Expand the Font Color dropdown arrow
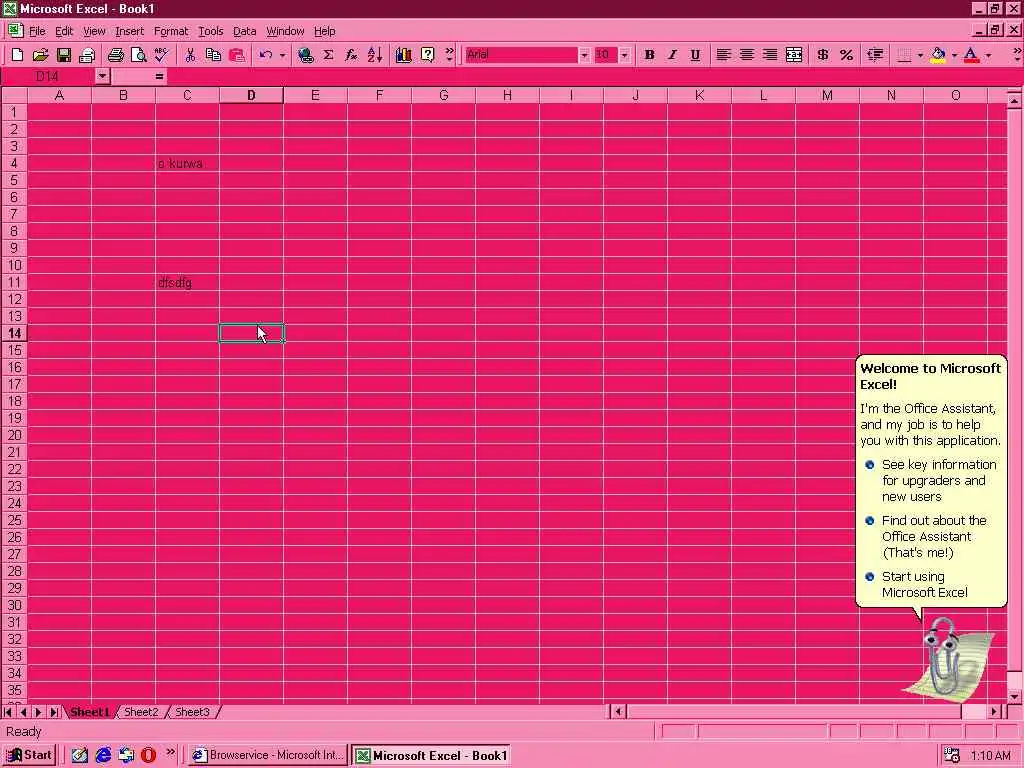 point(988,55)
